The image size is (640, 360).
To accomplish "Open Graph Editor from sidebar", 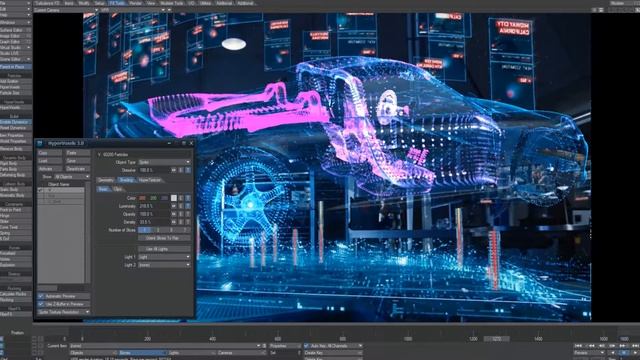I will point(16,42).
